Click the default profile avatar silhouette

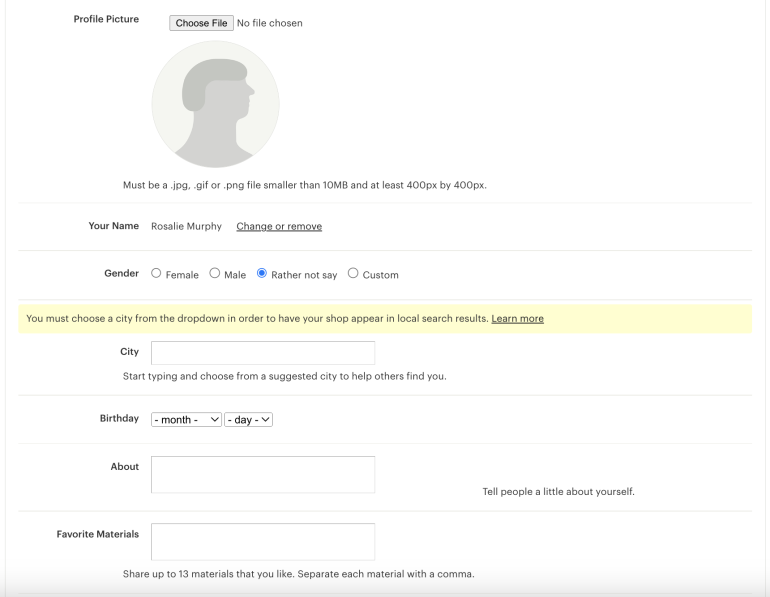tap(215, 104)
